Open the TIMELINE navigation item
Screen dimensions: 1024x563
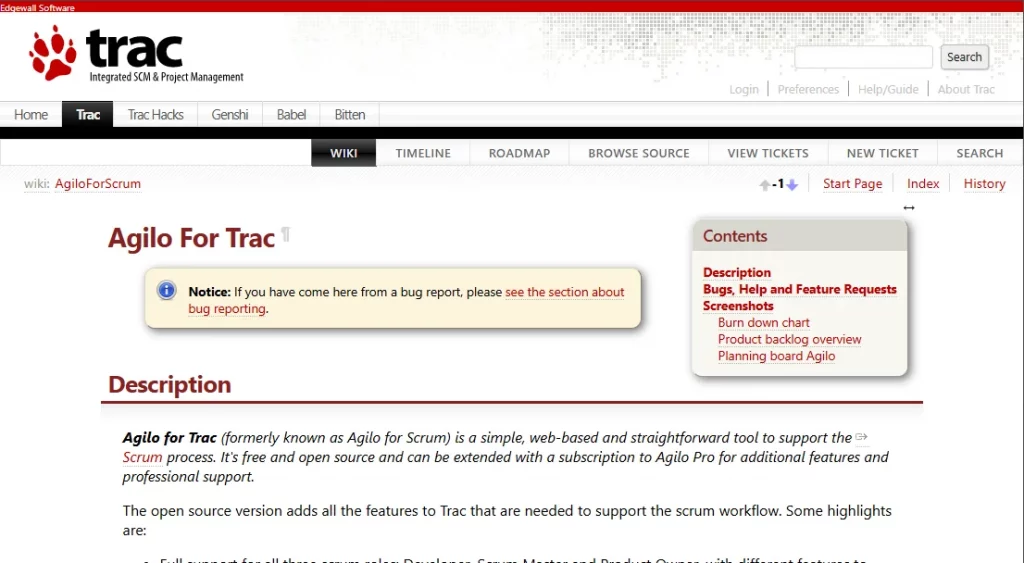(423, 153)
